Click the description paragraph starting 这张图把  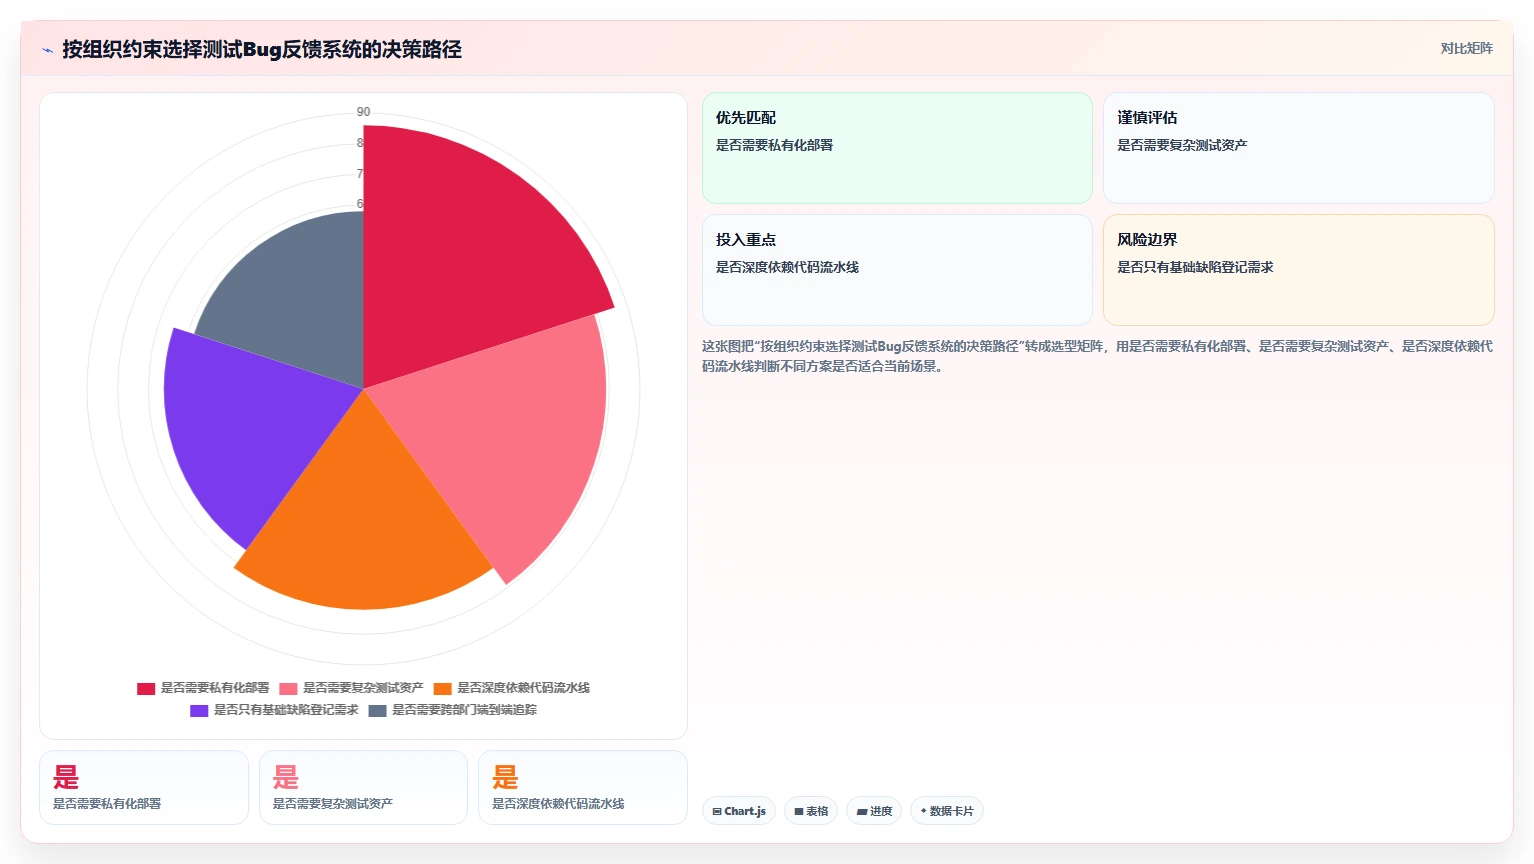(1097, 356)
